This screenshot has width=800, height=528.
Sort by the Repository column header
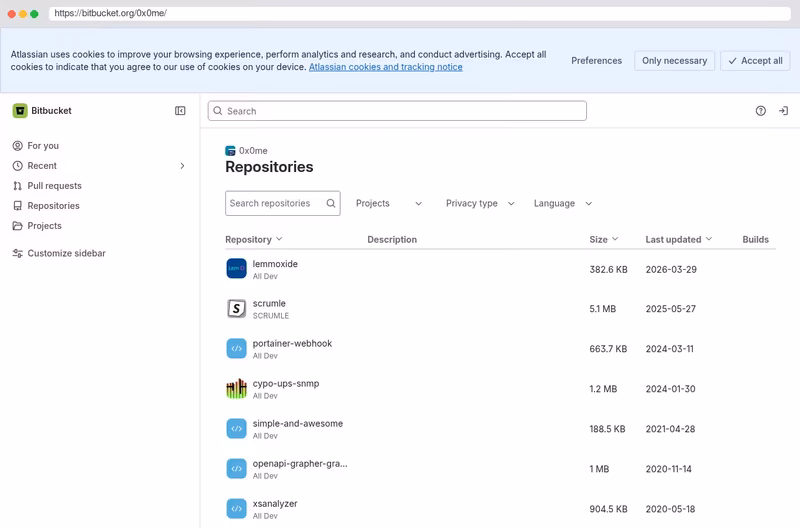[x=254, y=239]
